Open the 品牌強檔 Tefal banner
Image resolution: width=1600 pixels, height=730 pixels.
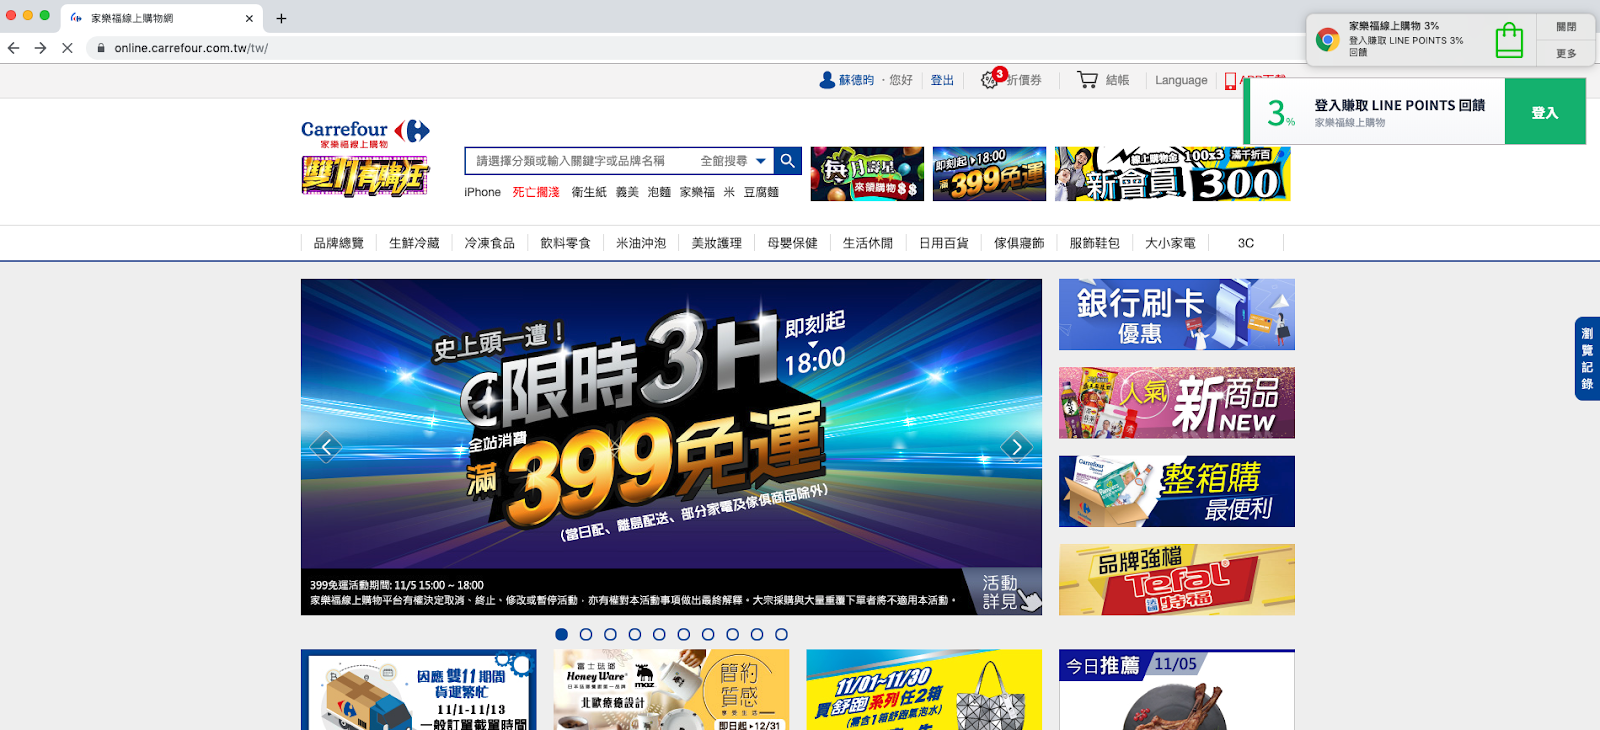click(1177, 580)
